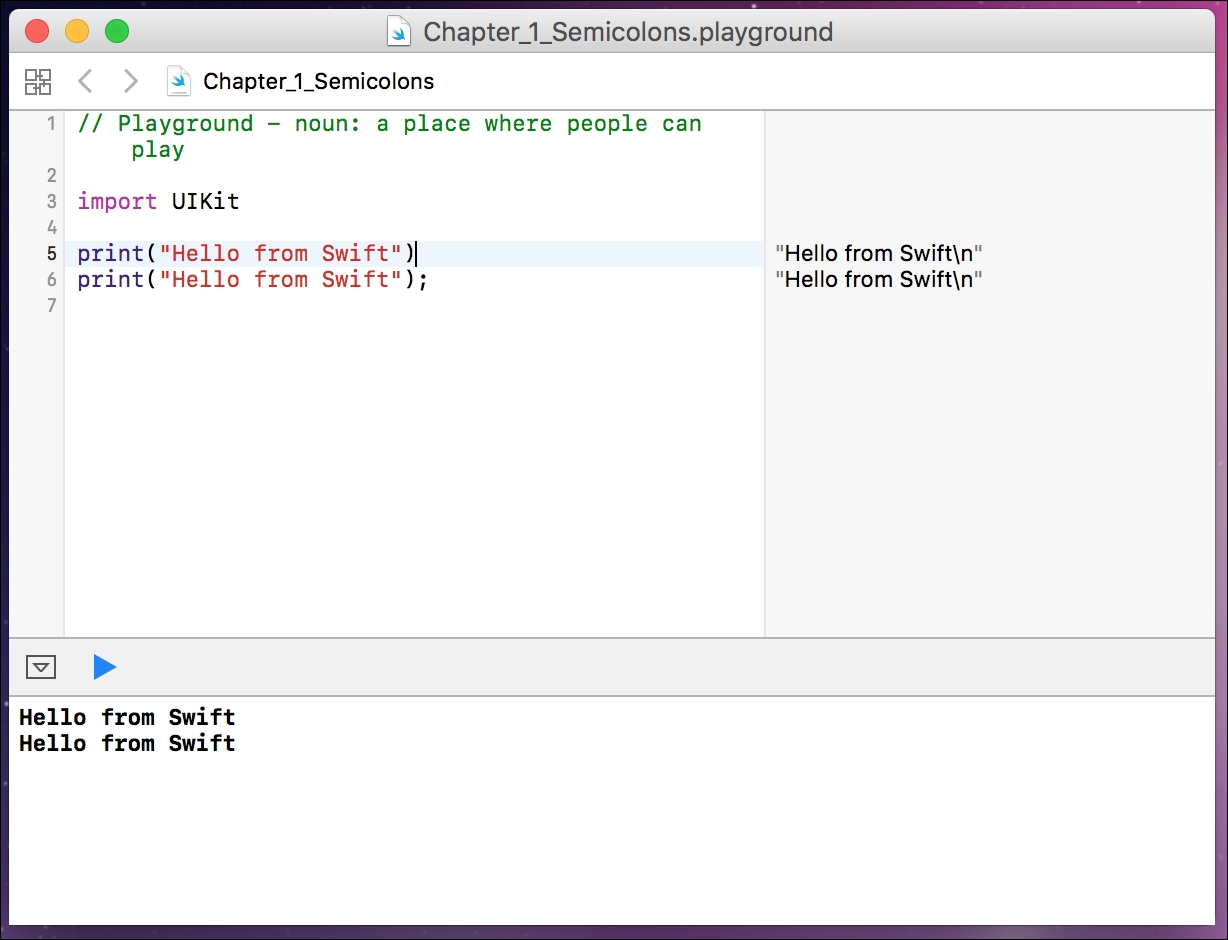
Task: Go forward with the right chevron
Action: click(x=129, y=81)
